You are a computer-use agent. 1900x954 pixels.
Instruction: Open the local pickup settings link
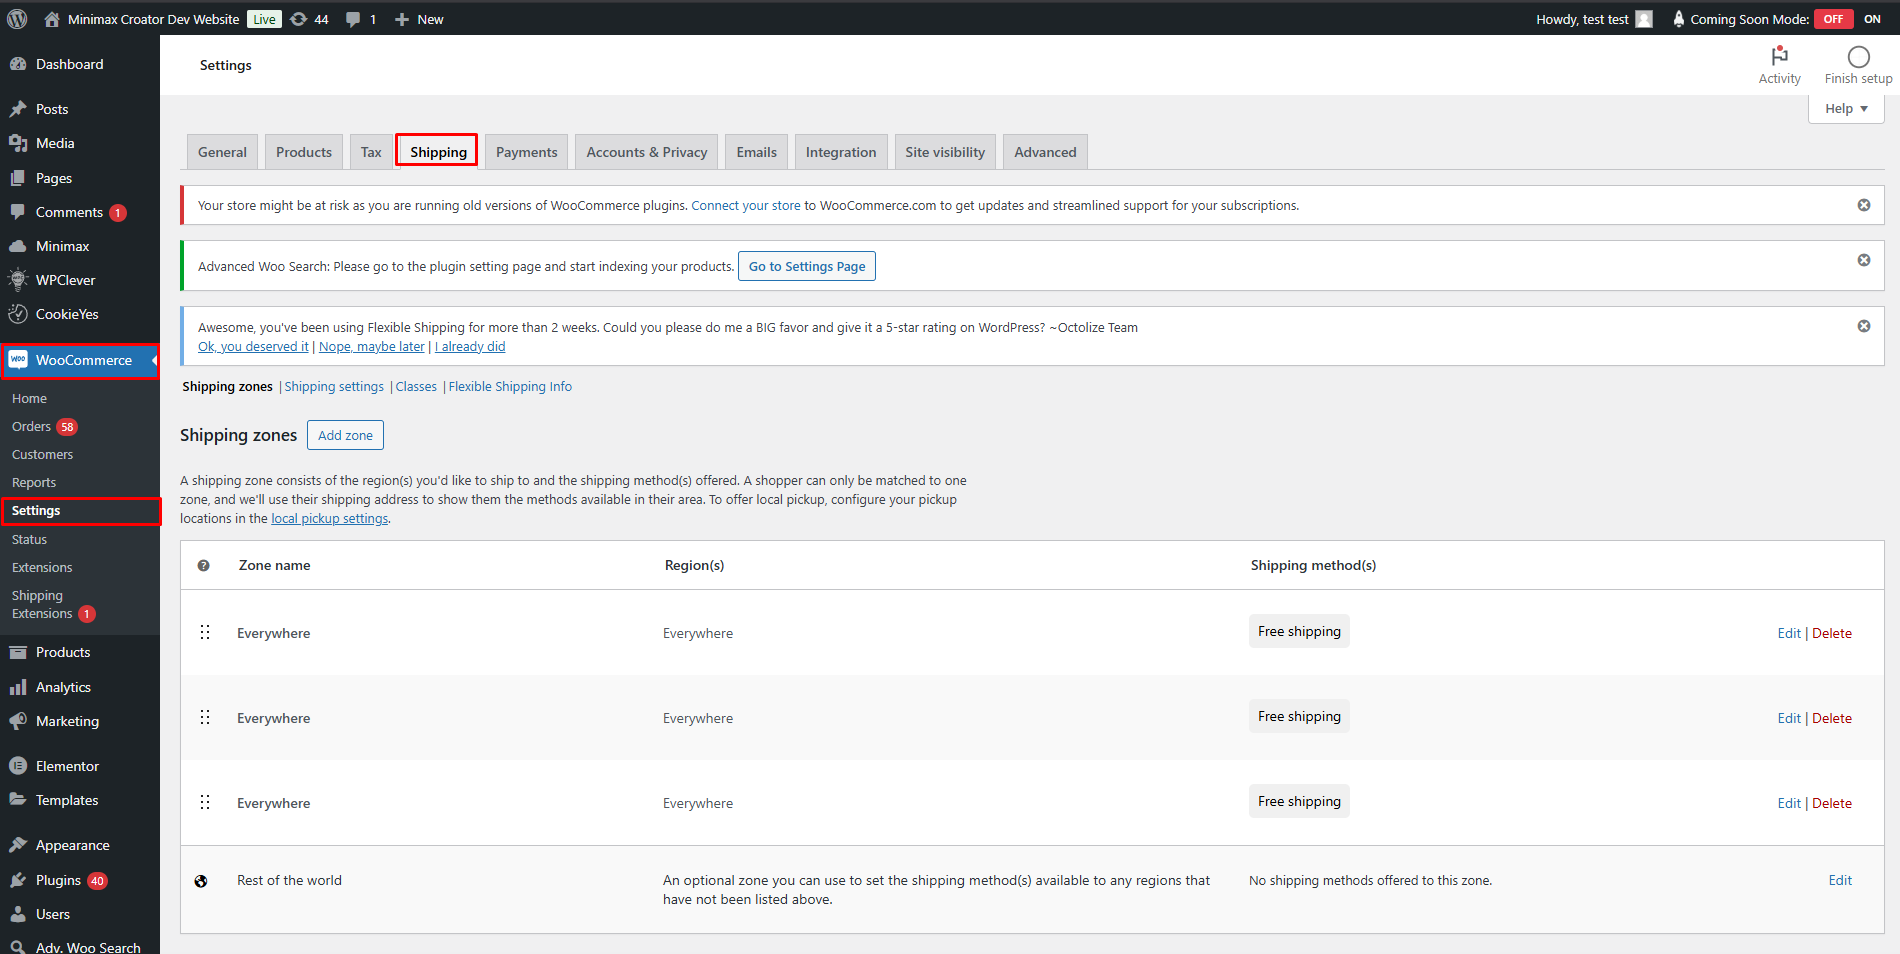(329, 519)
